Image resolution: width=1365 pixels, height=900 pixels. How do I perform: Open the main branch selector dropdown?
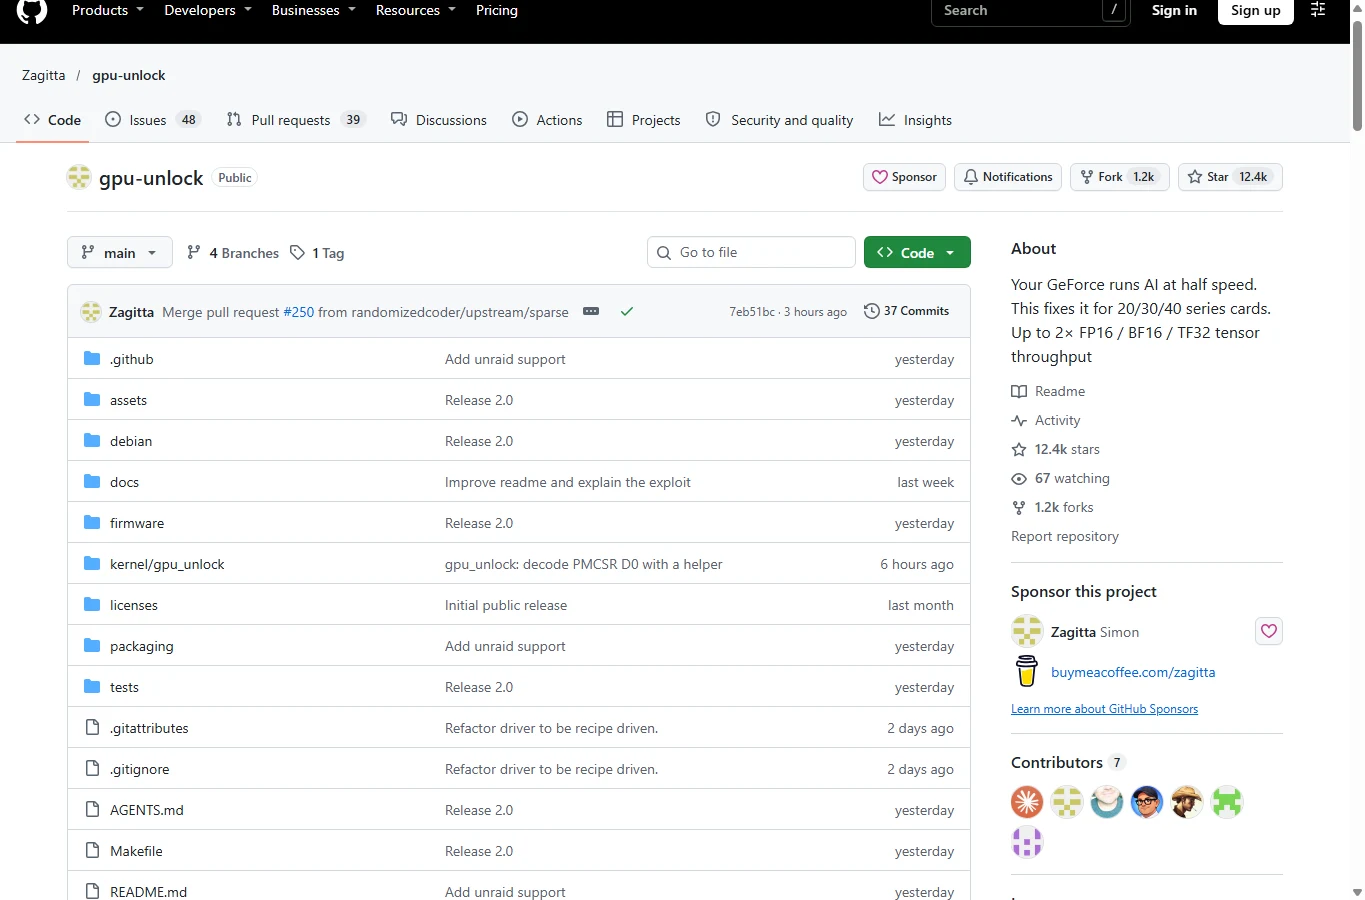pyautogui.click(x=120, y=253)
